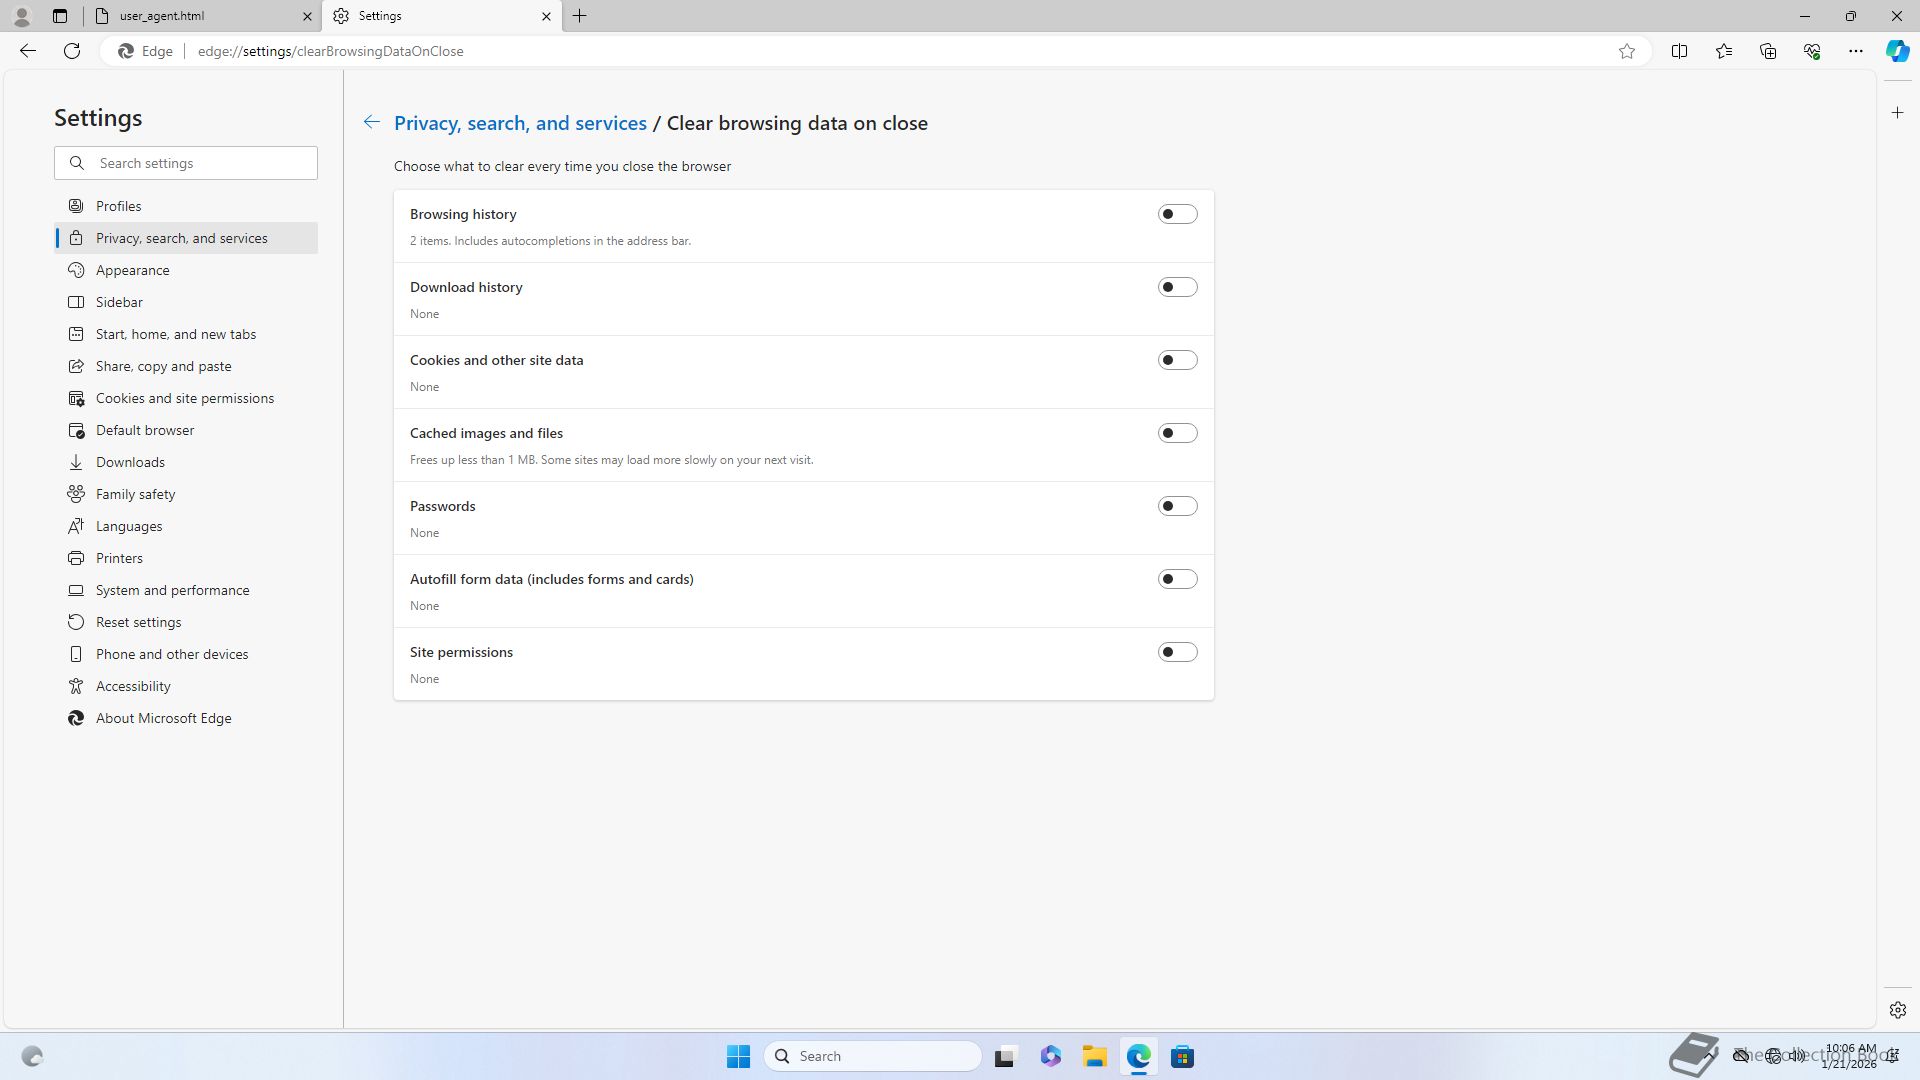The width and height of the screenshot is (1920, 1080).
Task: Click back arrow beside Privacy heading
Action: [371, 122]
